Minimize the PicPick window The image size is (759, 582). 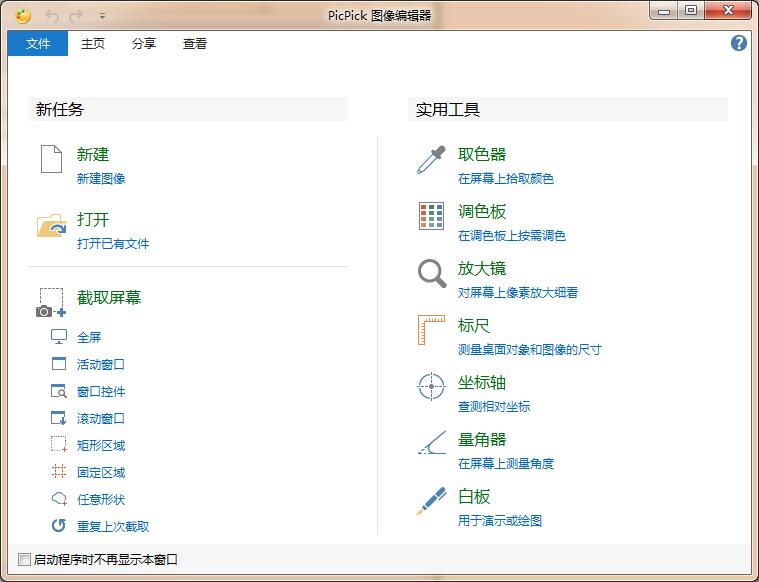click(x=664, y=11)
